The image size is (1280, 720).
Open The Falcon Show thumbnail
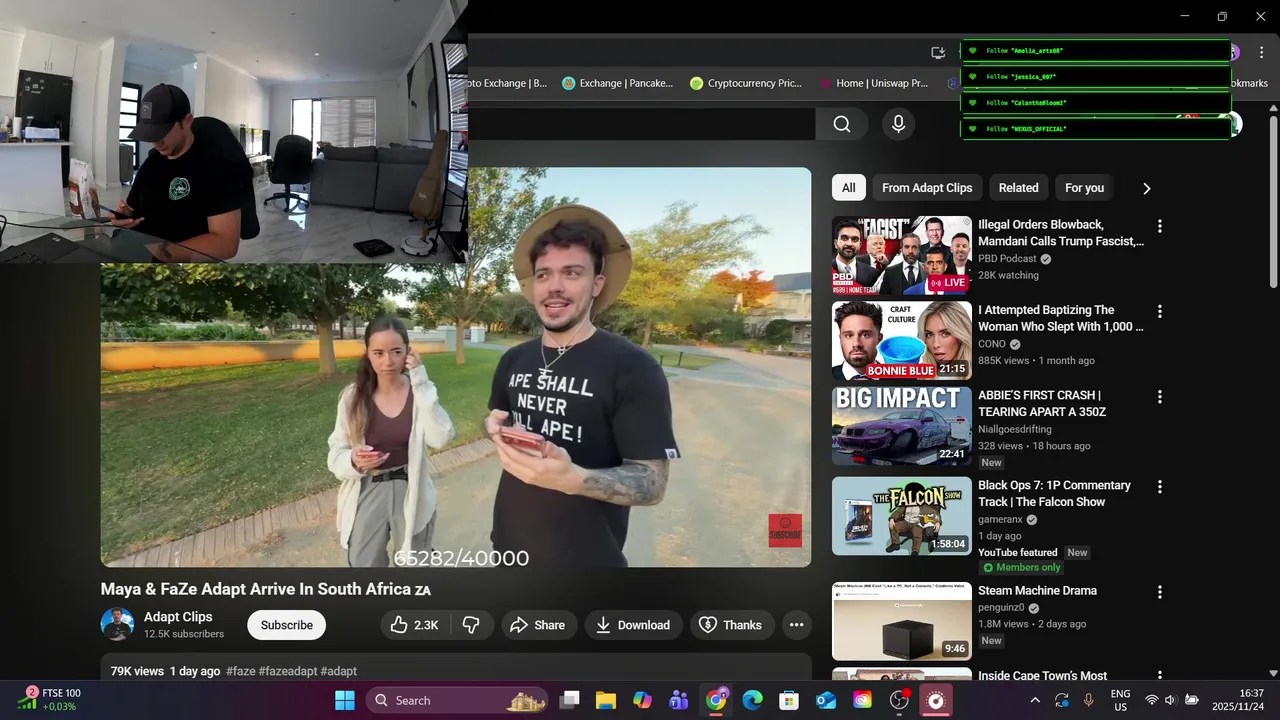(x=902, y=516)
